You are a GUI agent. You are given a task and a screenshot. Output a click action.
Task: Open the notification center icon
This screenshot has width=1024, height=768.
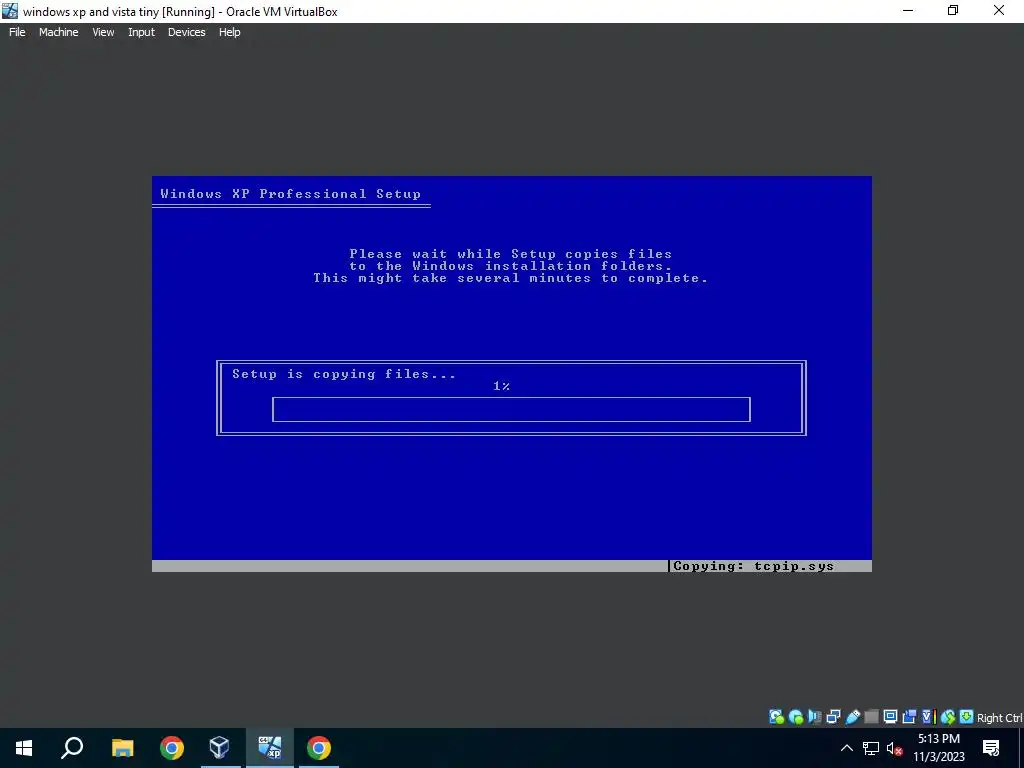coord(991,748)
